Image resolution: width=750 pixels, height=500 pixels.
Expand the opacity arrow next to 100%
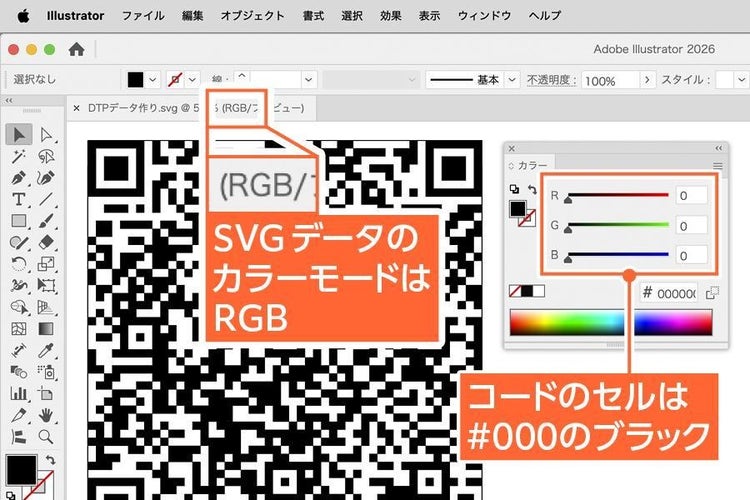[647, 79]
